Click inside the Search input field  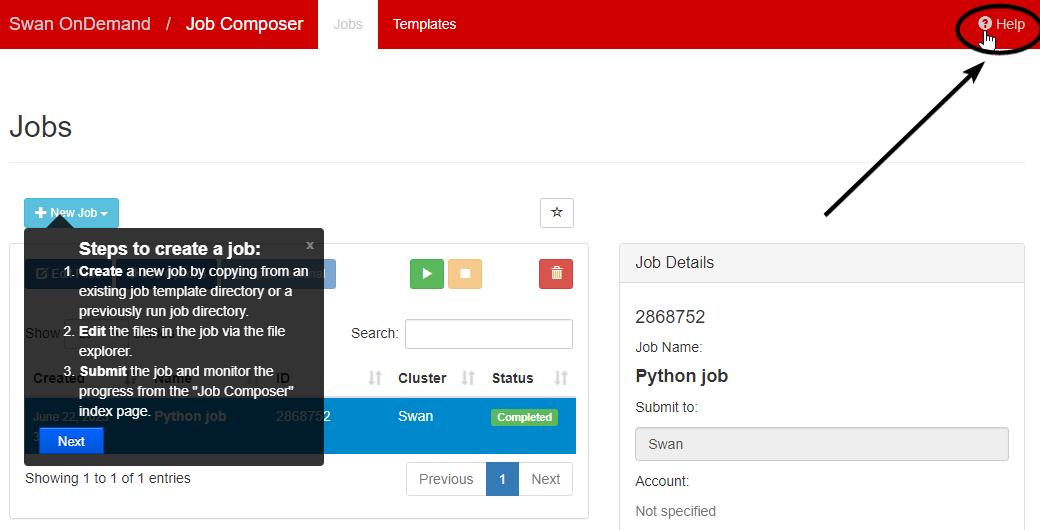click(x=488, y=334)
